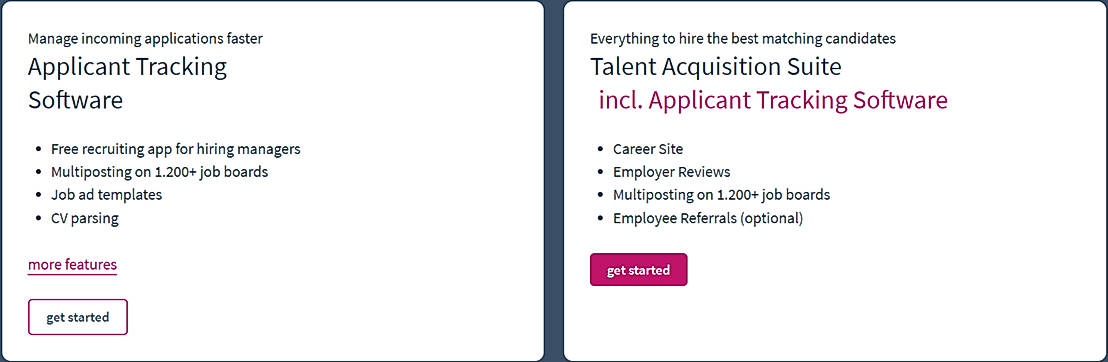Select Multiposting item in Talent Acquisition card
Viewport: 1108px width, 362px height.
pyautogui.click(x=721, y=194)
